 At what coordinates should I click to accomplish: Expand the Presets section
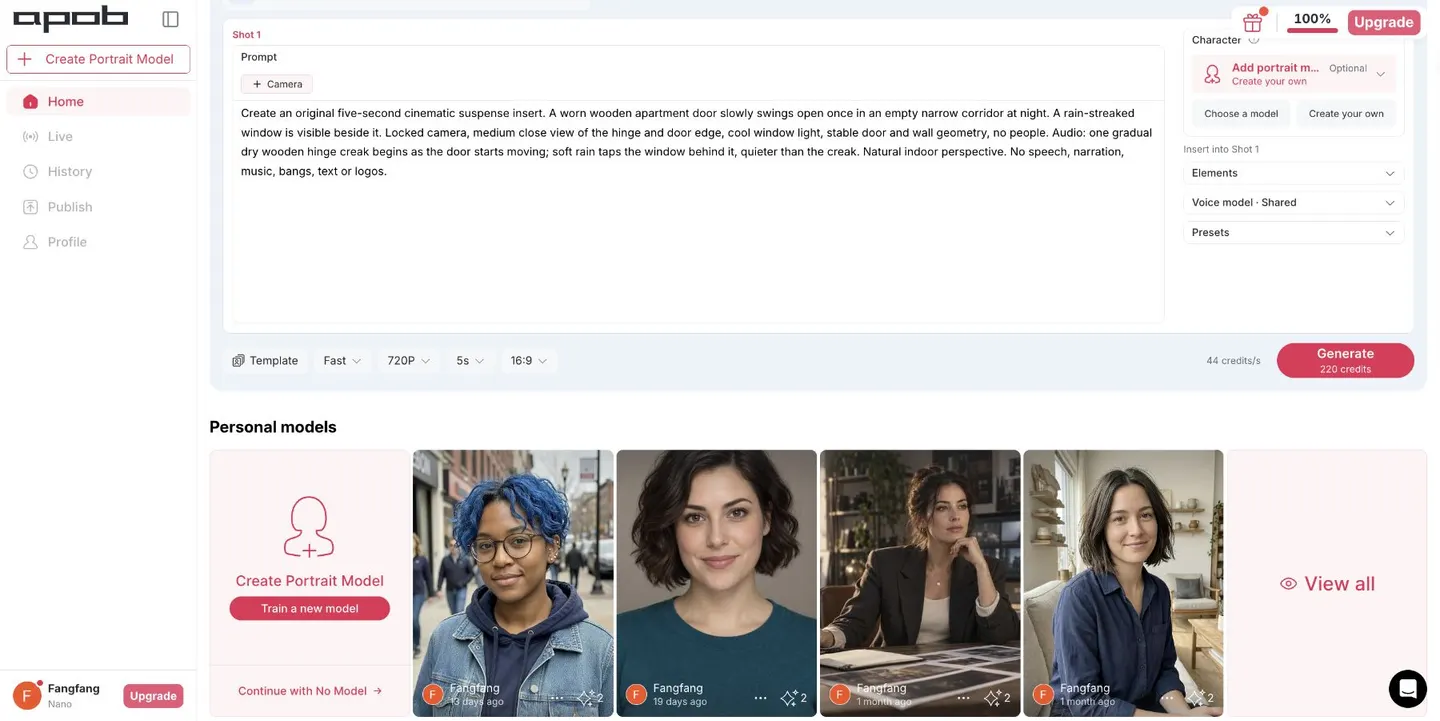click(x=1293, y=232)
